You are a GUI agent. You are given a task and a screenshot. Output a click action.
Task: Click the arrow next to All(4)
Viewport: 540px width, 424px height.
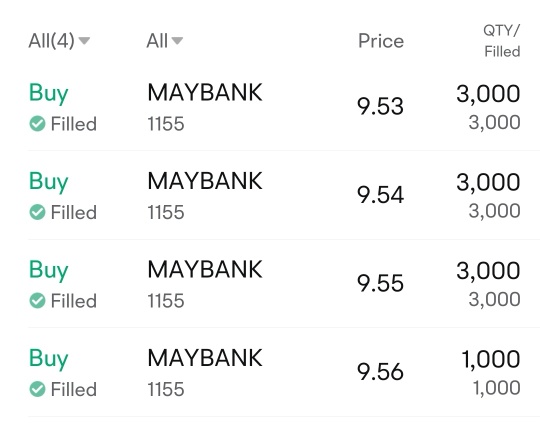(x=84, y=41)
